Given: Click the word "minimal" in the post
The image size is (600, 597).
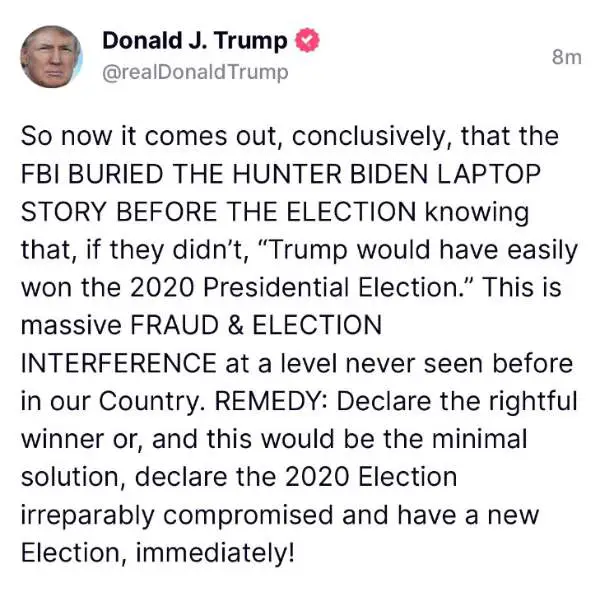Looking at the screenshot, I should (x=480, y=439).
